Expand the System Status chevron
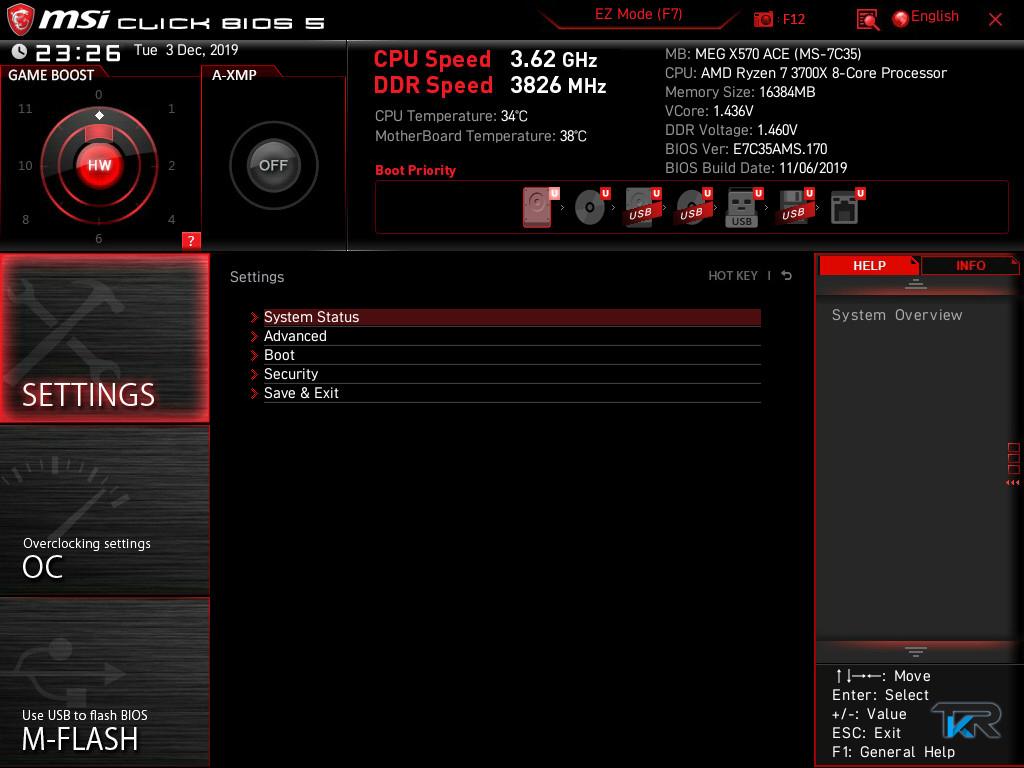 254,317
